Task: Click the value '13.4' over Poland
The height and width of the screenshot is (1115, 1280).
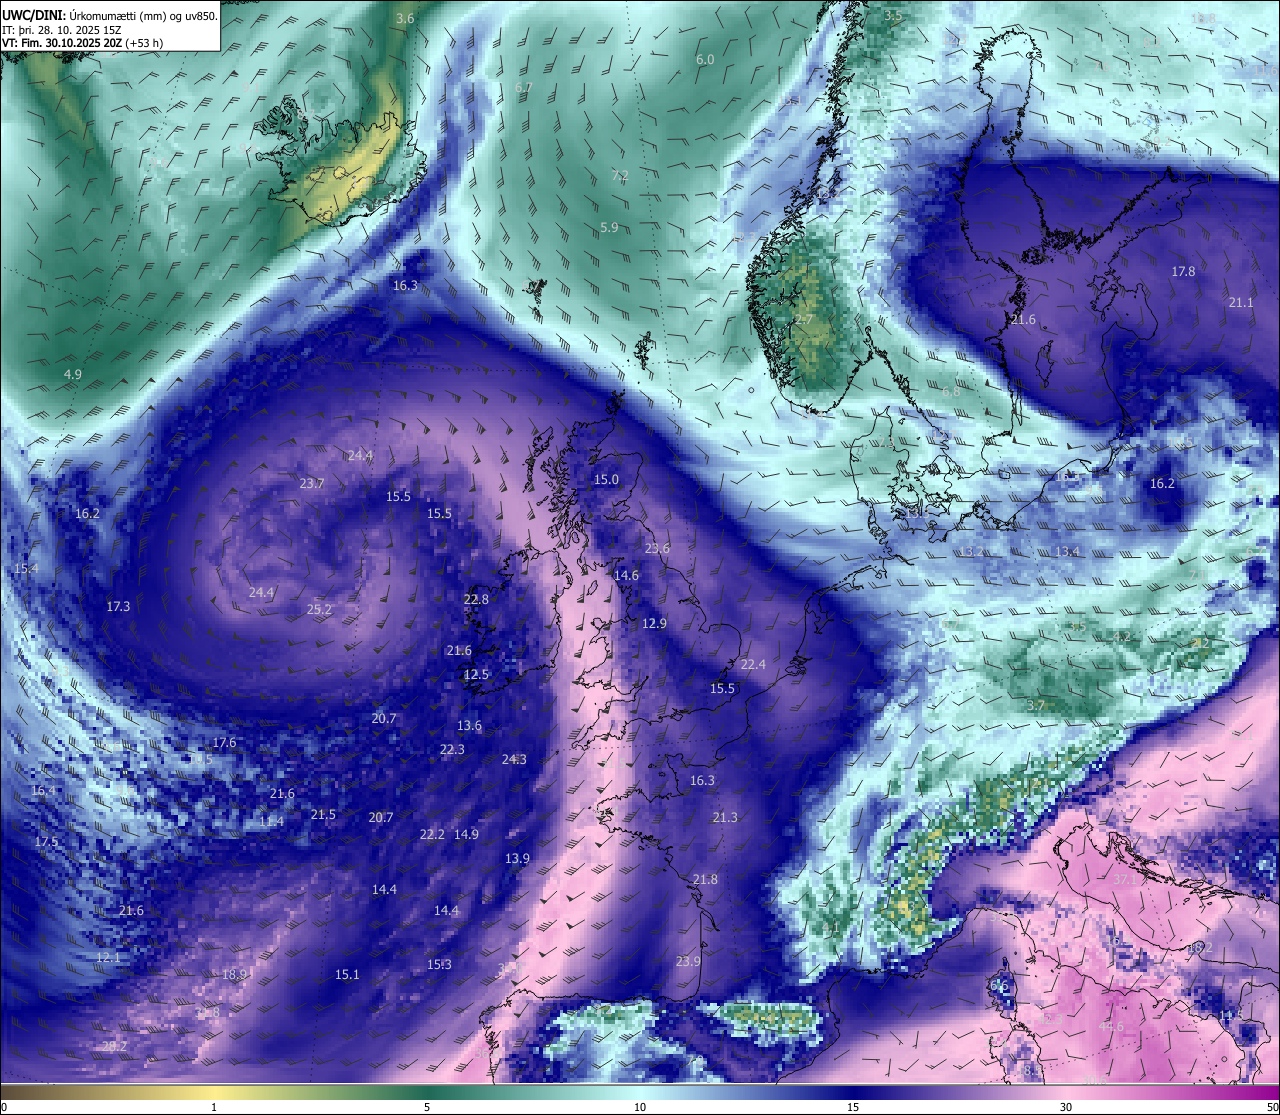Action: click(1067, 552)
